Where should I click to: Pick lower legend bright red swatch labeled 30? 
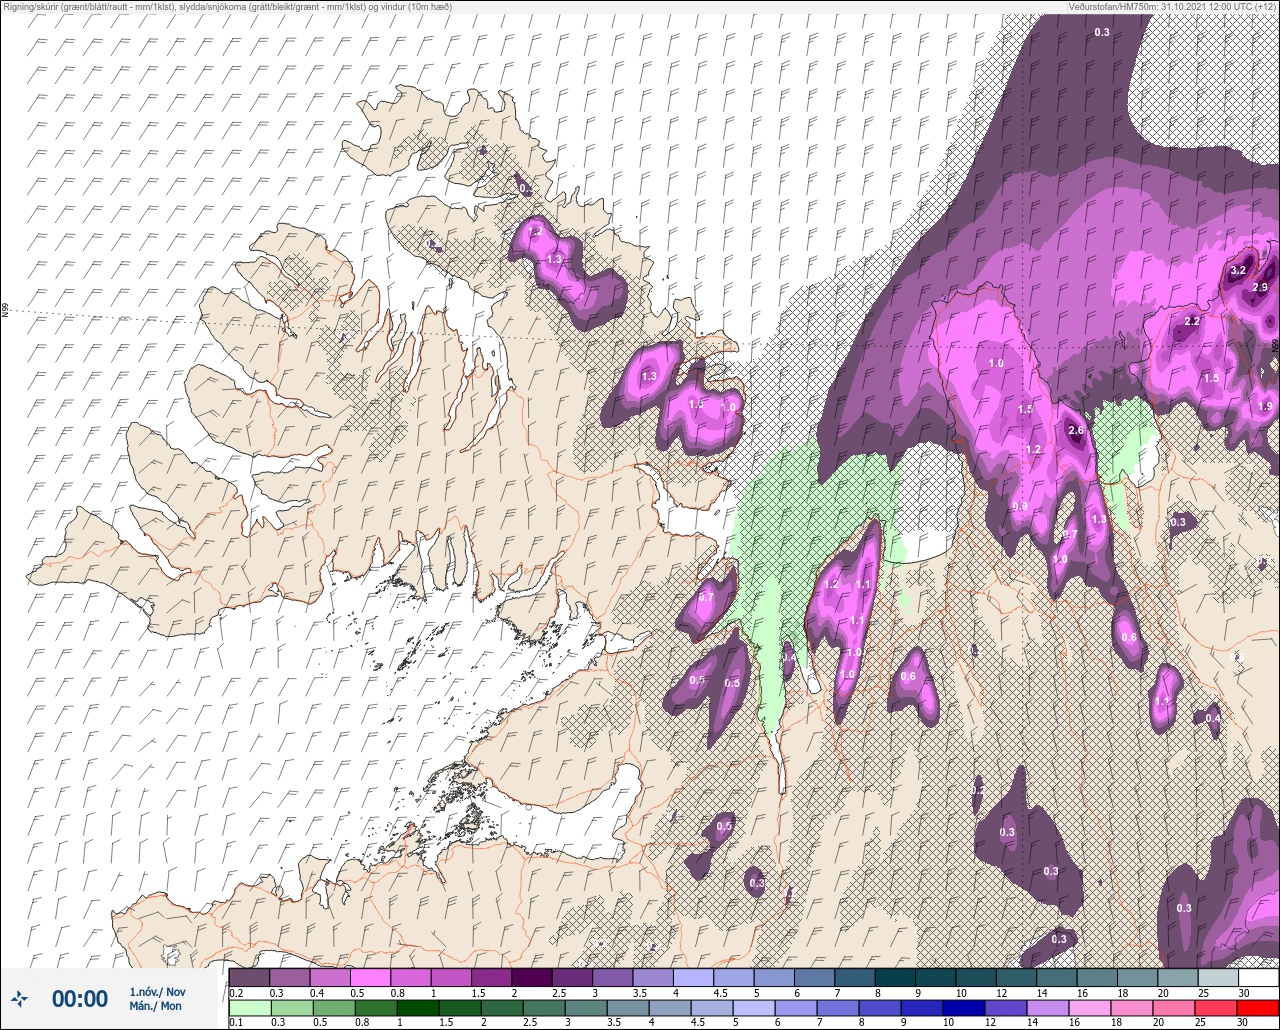[1258, 1007]
